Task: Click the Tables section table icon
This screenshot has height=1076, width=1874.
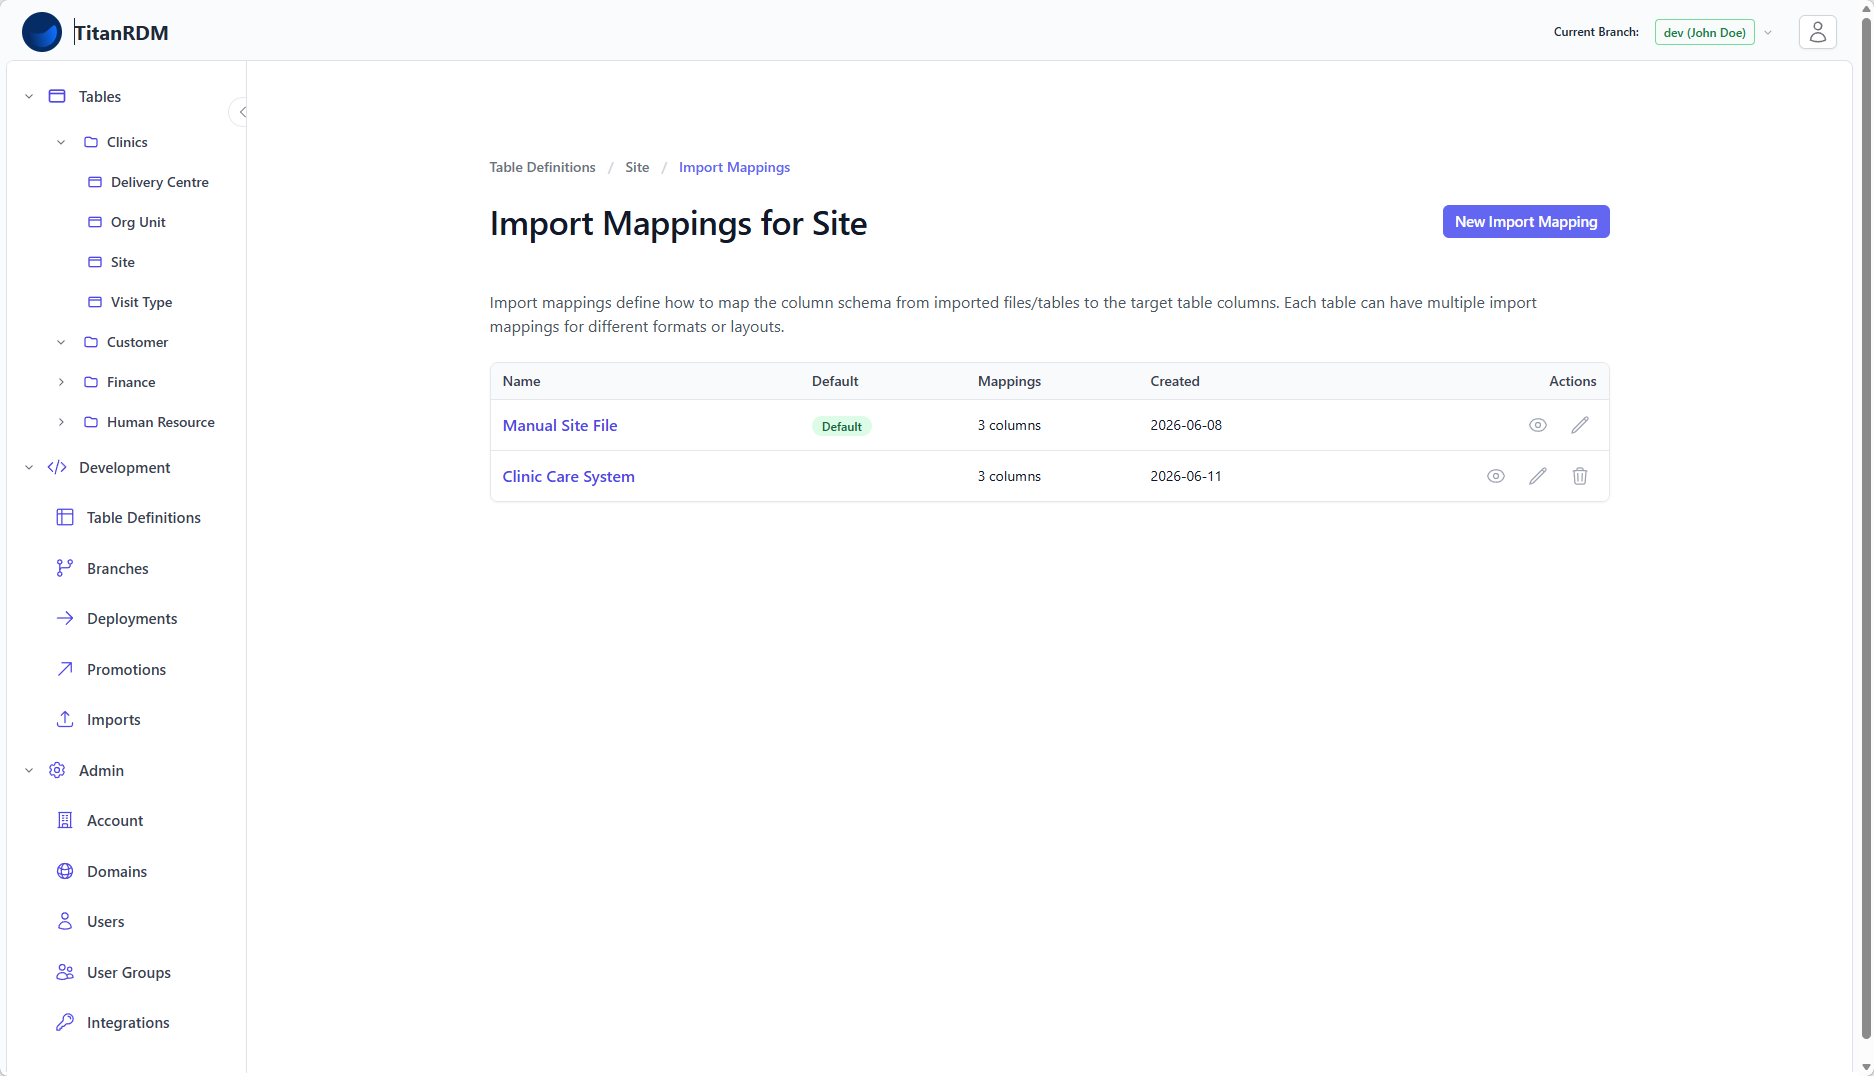Action: click(x=57, y=96)
